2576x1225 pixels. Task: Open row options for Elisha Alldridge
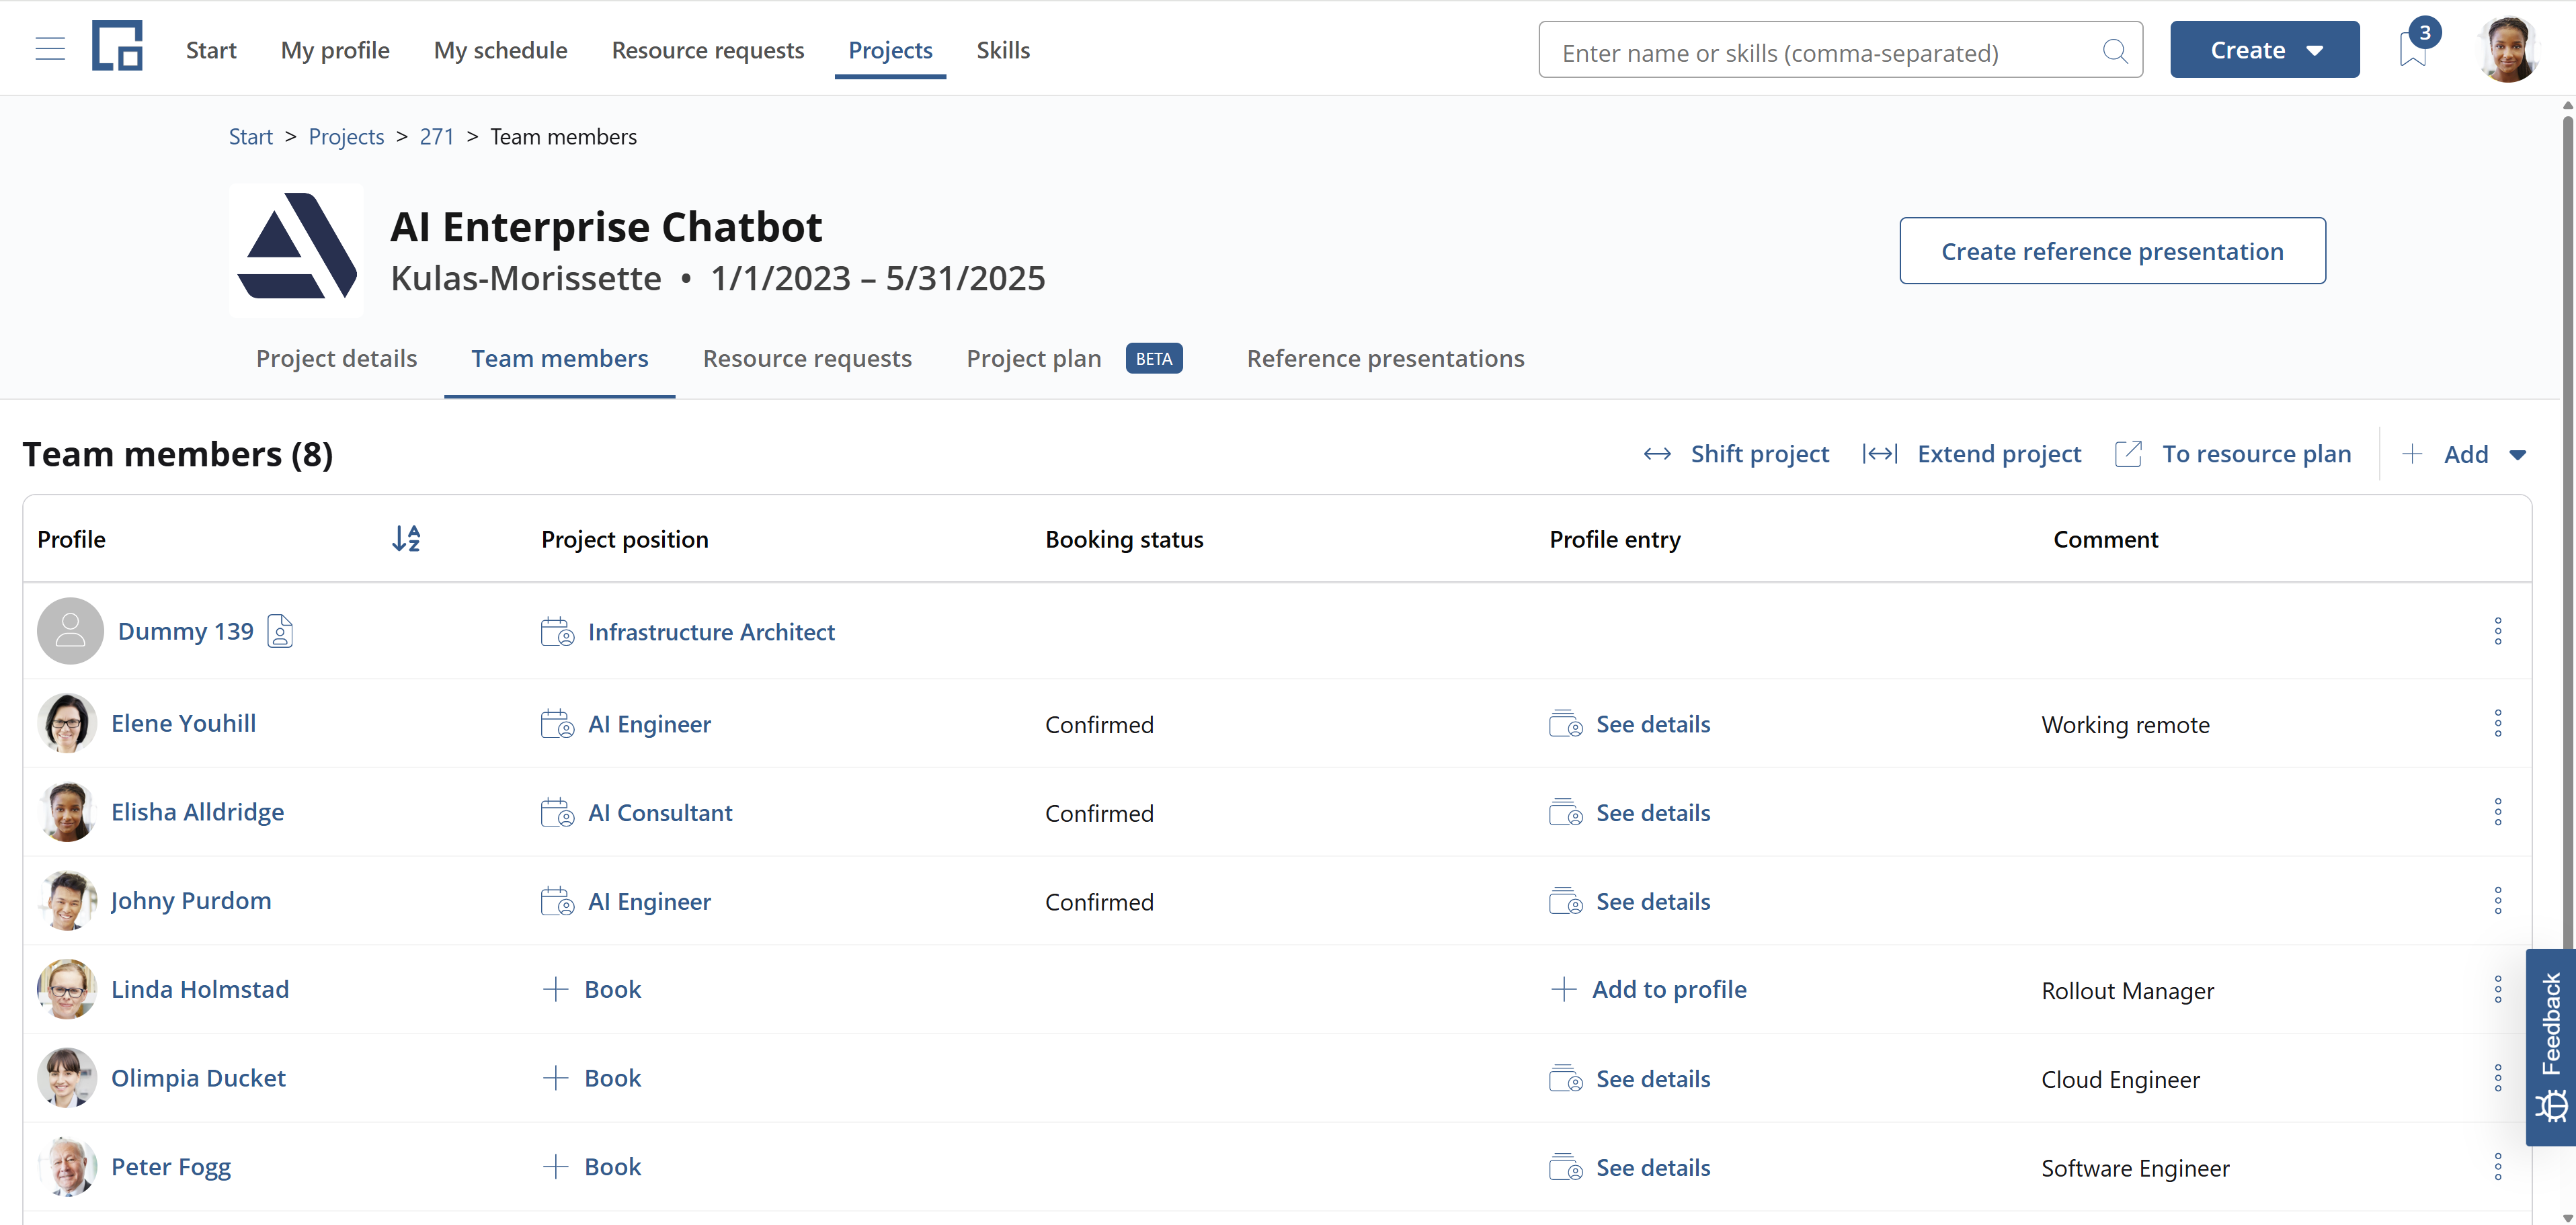pos(2498,812)
